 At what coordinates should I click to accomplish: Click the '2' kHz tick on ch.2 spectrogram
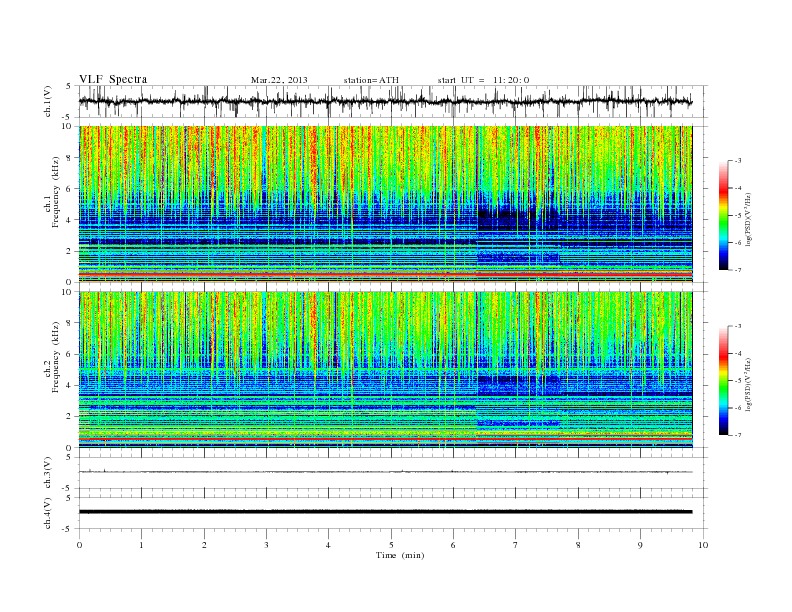(69, 417)
